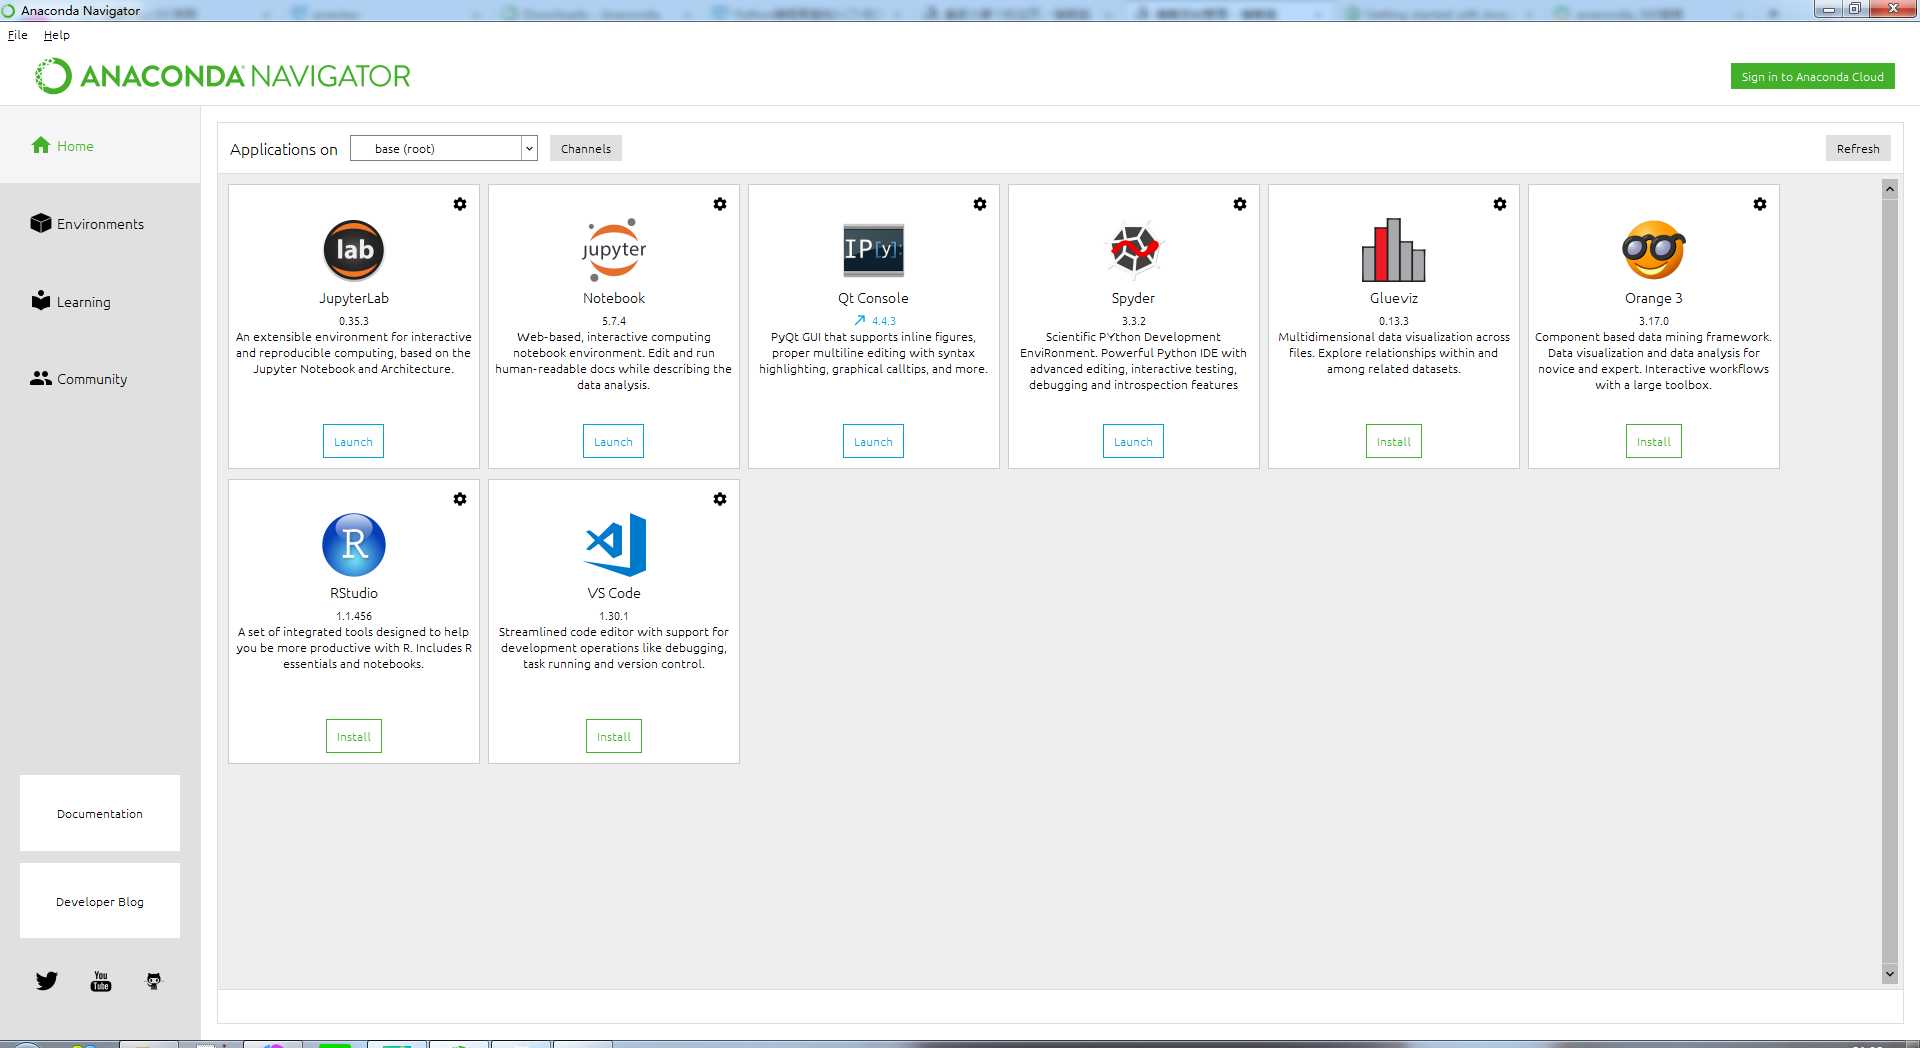
Task: Open the GitHub link icon
Action: pos(154,981)
